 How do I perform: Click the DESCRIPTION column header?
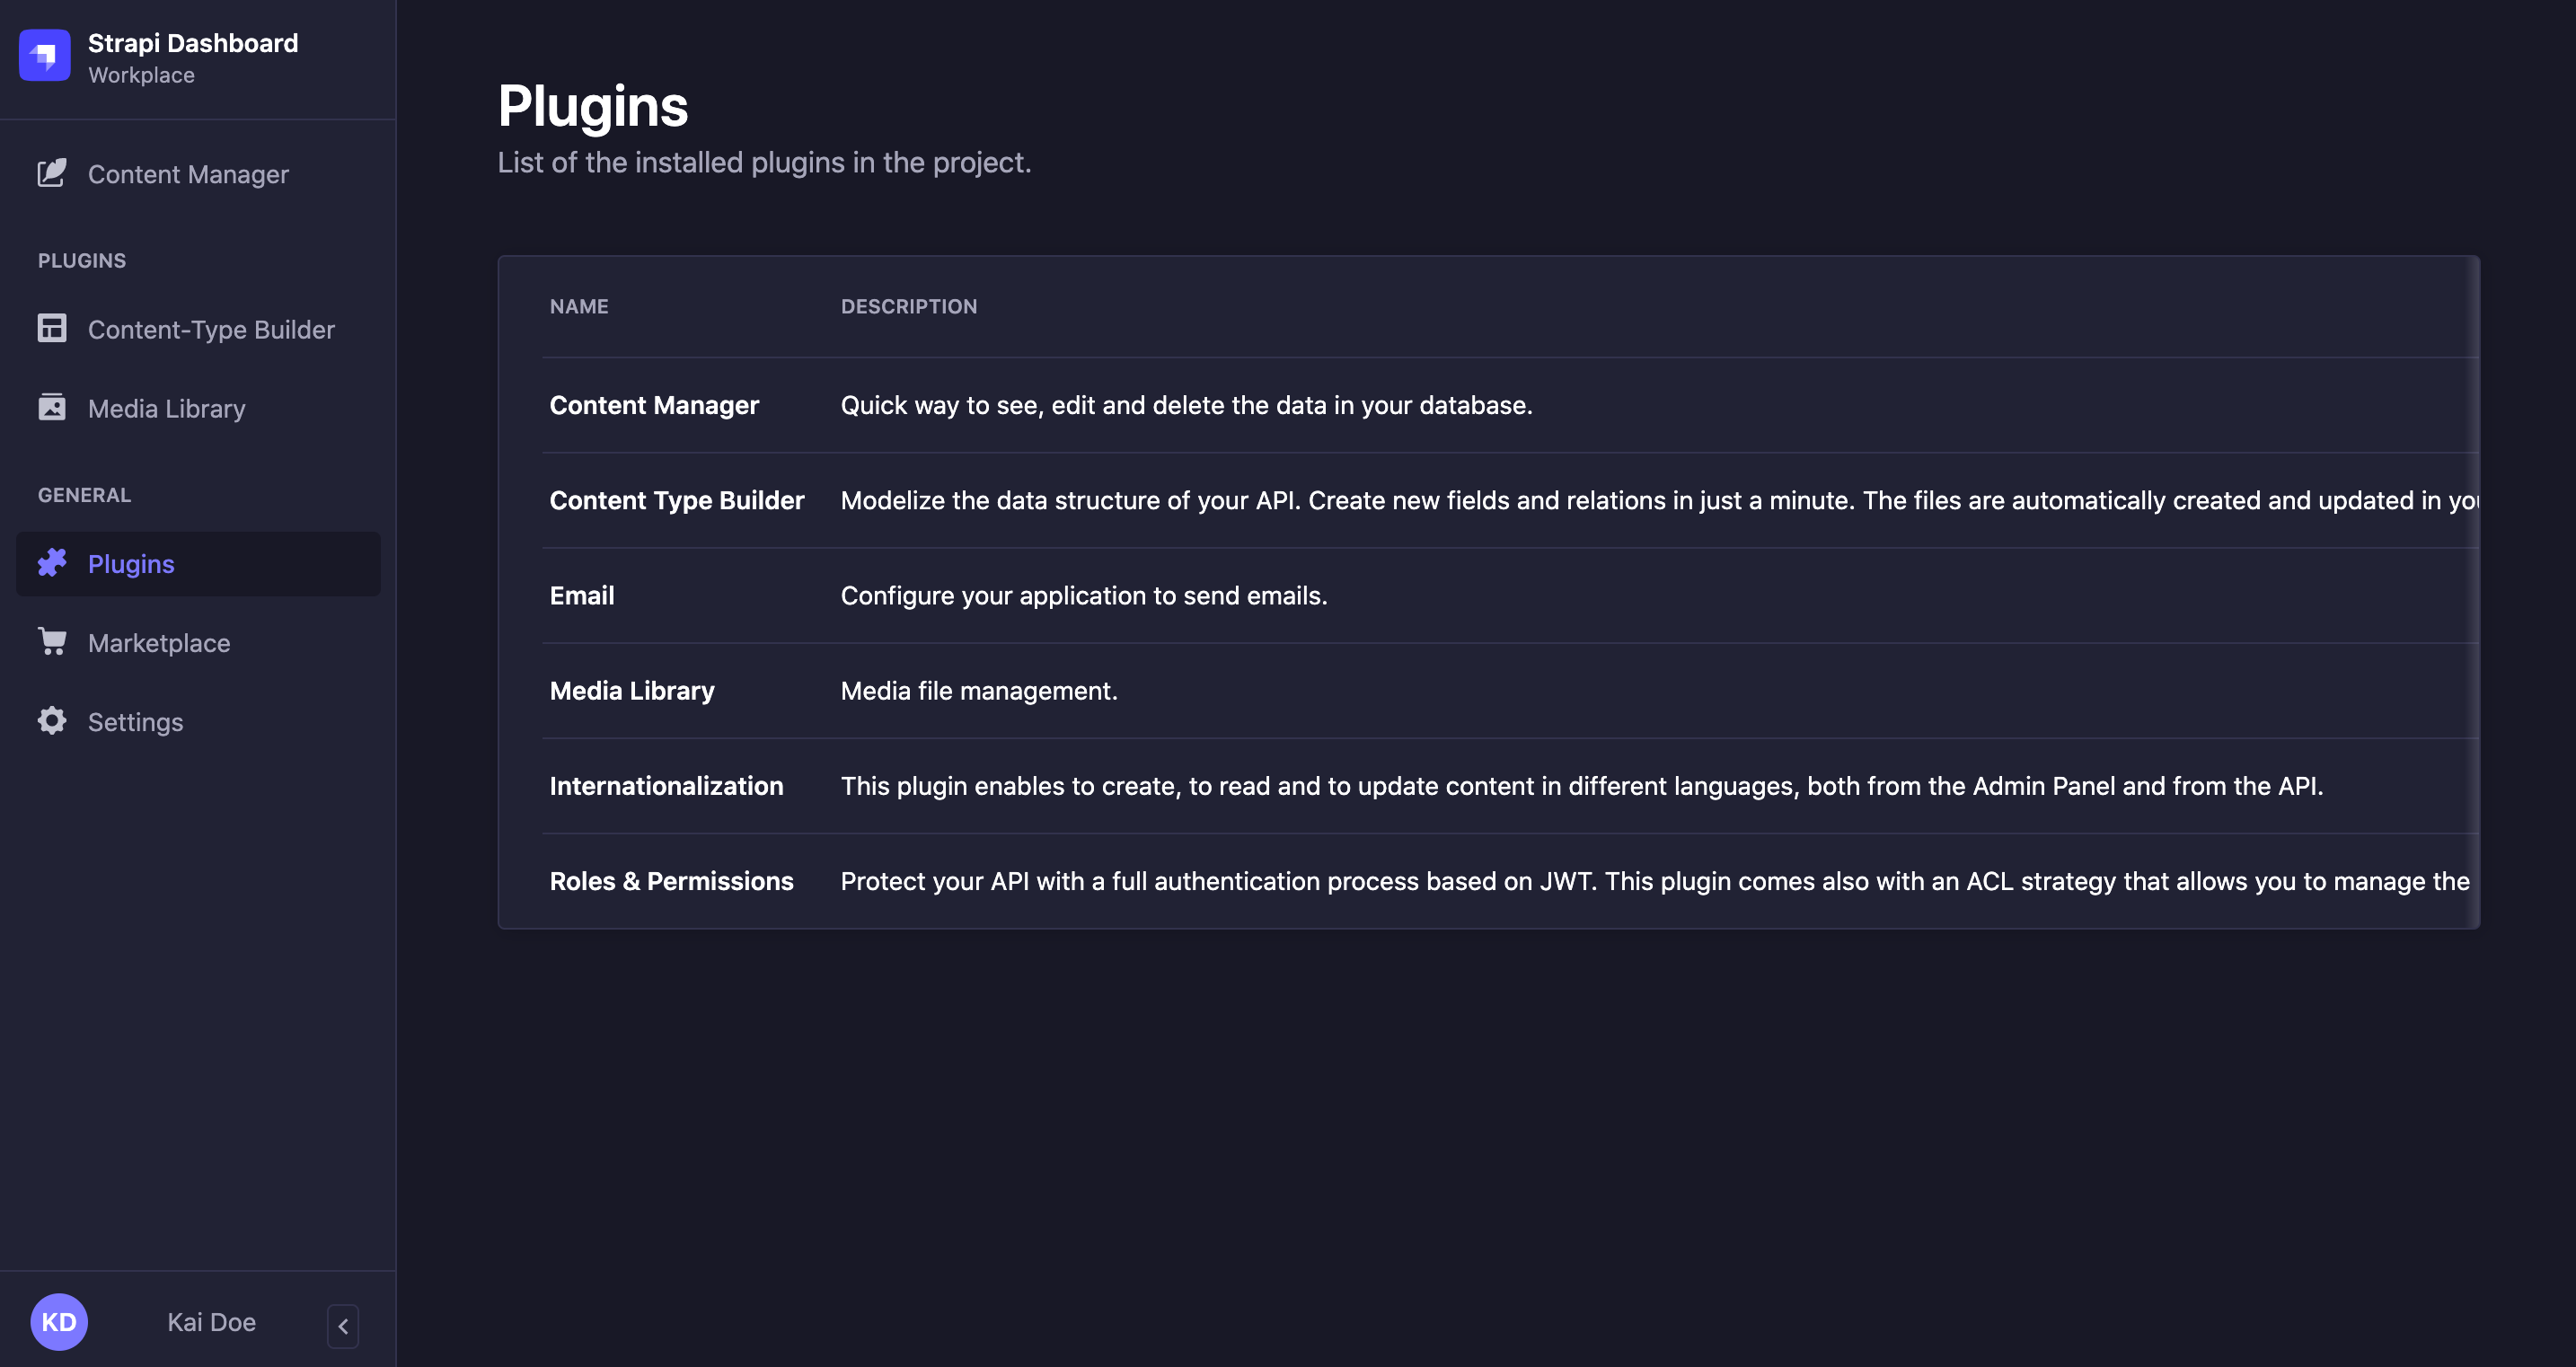click(908, 306)
